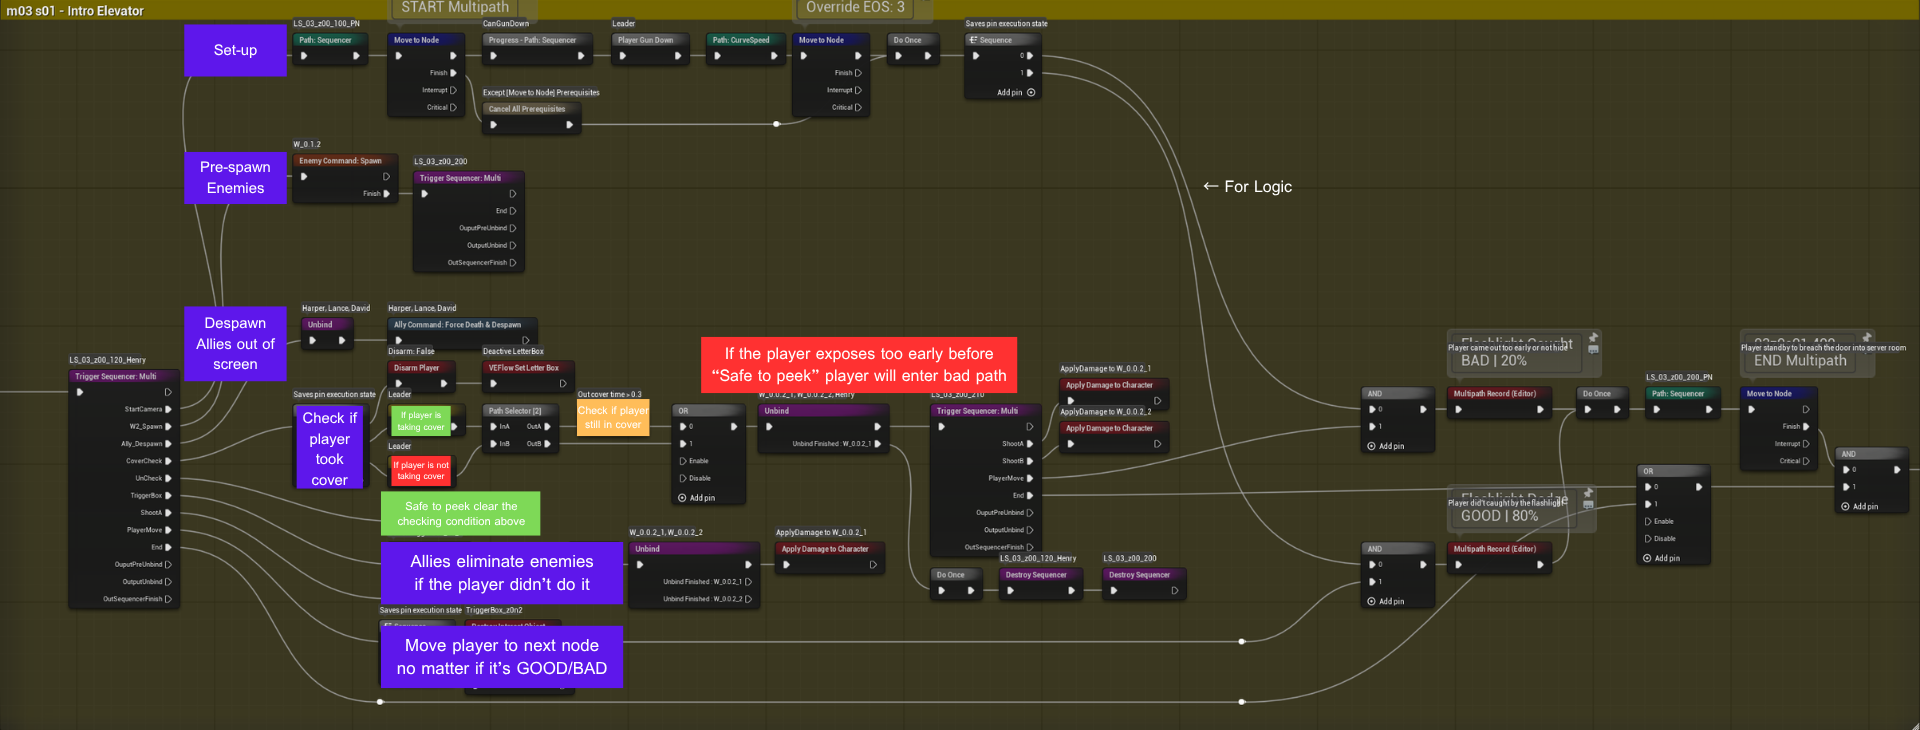Click the Unbind Finished : W_0.0.2_2 pin
1920x730 pixels.
click(748, 599)
